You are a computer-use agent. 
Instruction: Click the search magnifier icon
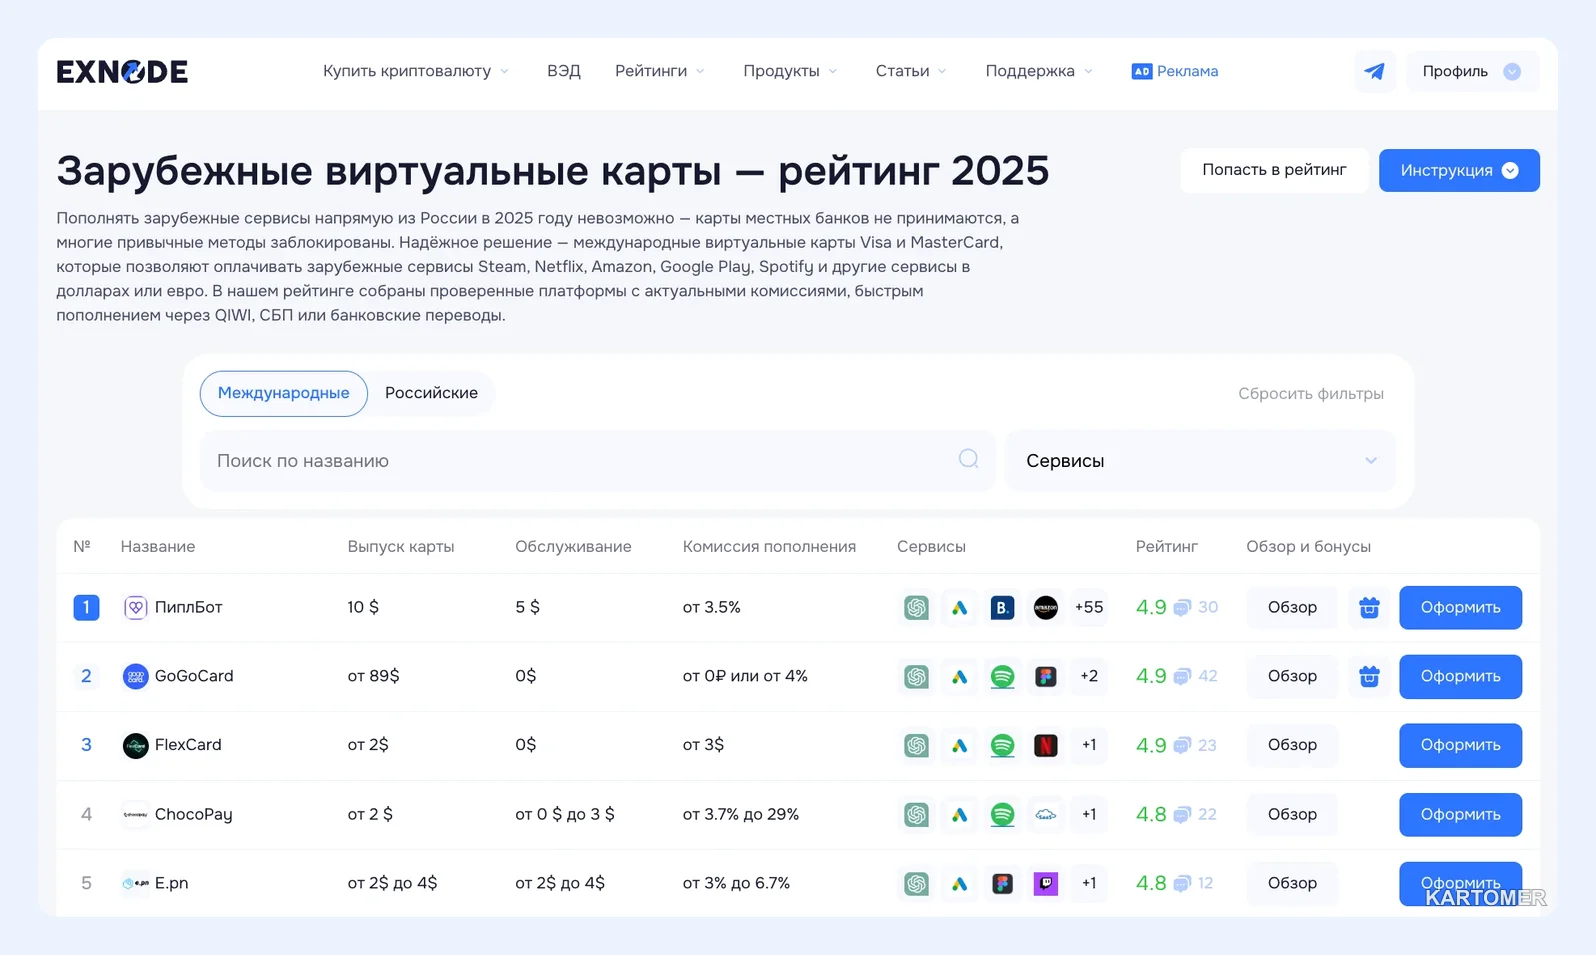pyautogui.click(x=968, y=459)
